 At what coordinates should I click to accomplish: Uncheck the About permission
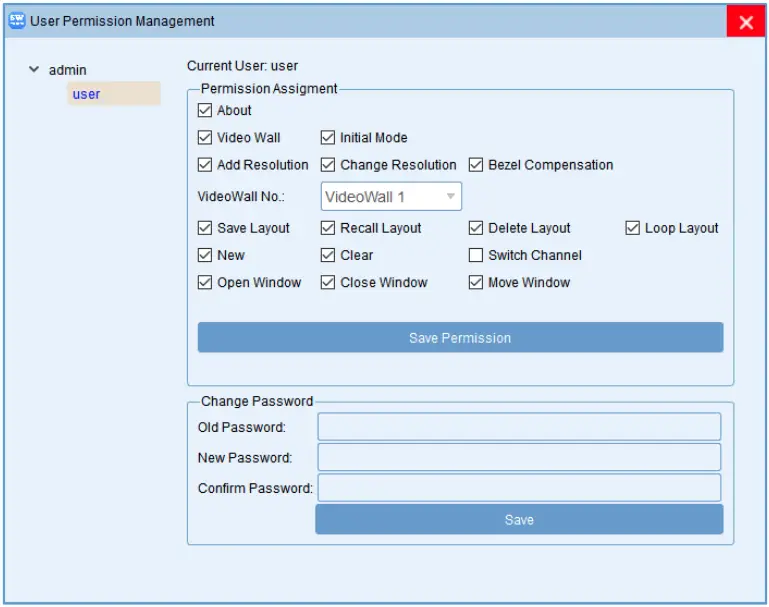205,110
